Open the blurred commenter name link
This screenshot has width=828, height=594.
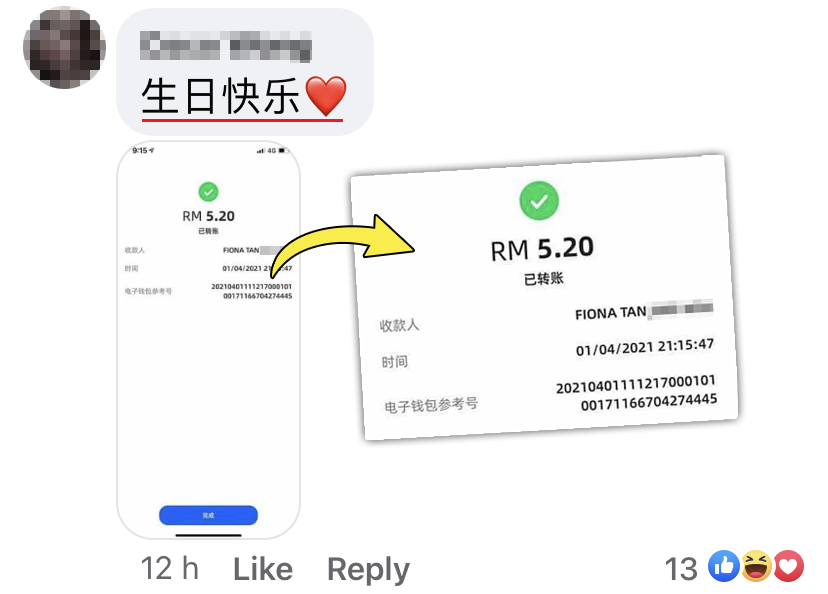225,46
